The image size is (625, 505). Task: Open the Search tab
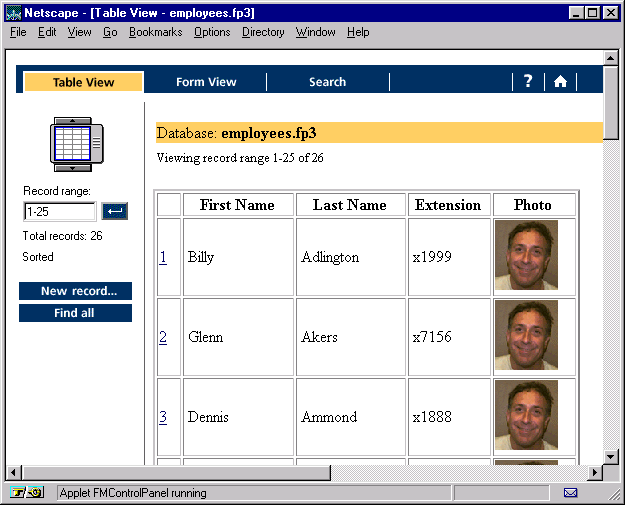(x=327, y=82)
